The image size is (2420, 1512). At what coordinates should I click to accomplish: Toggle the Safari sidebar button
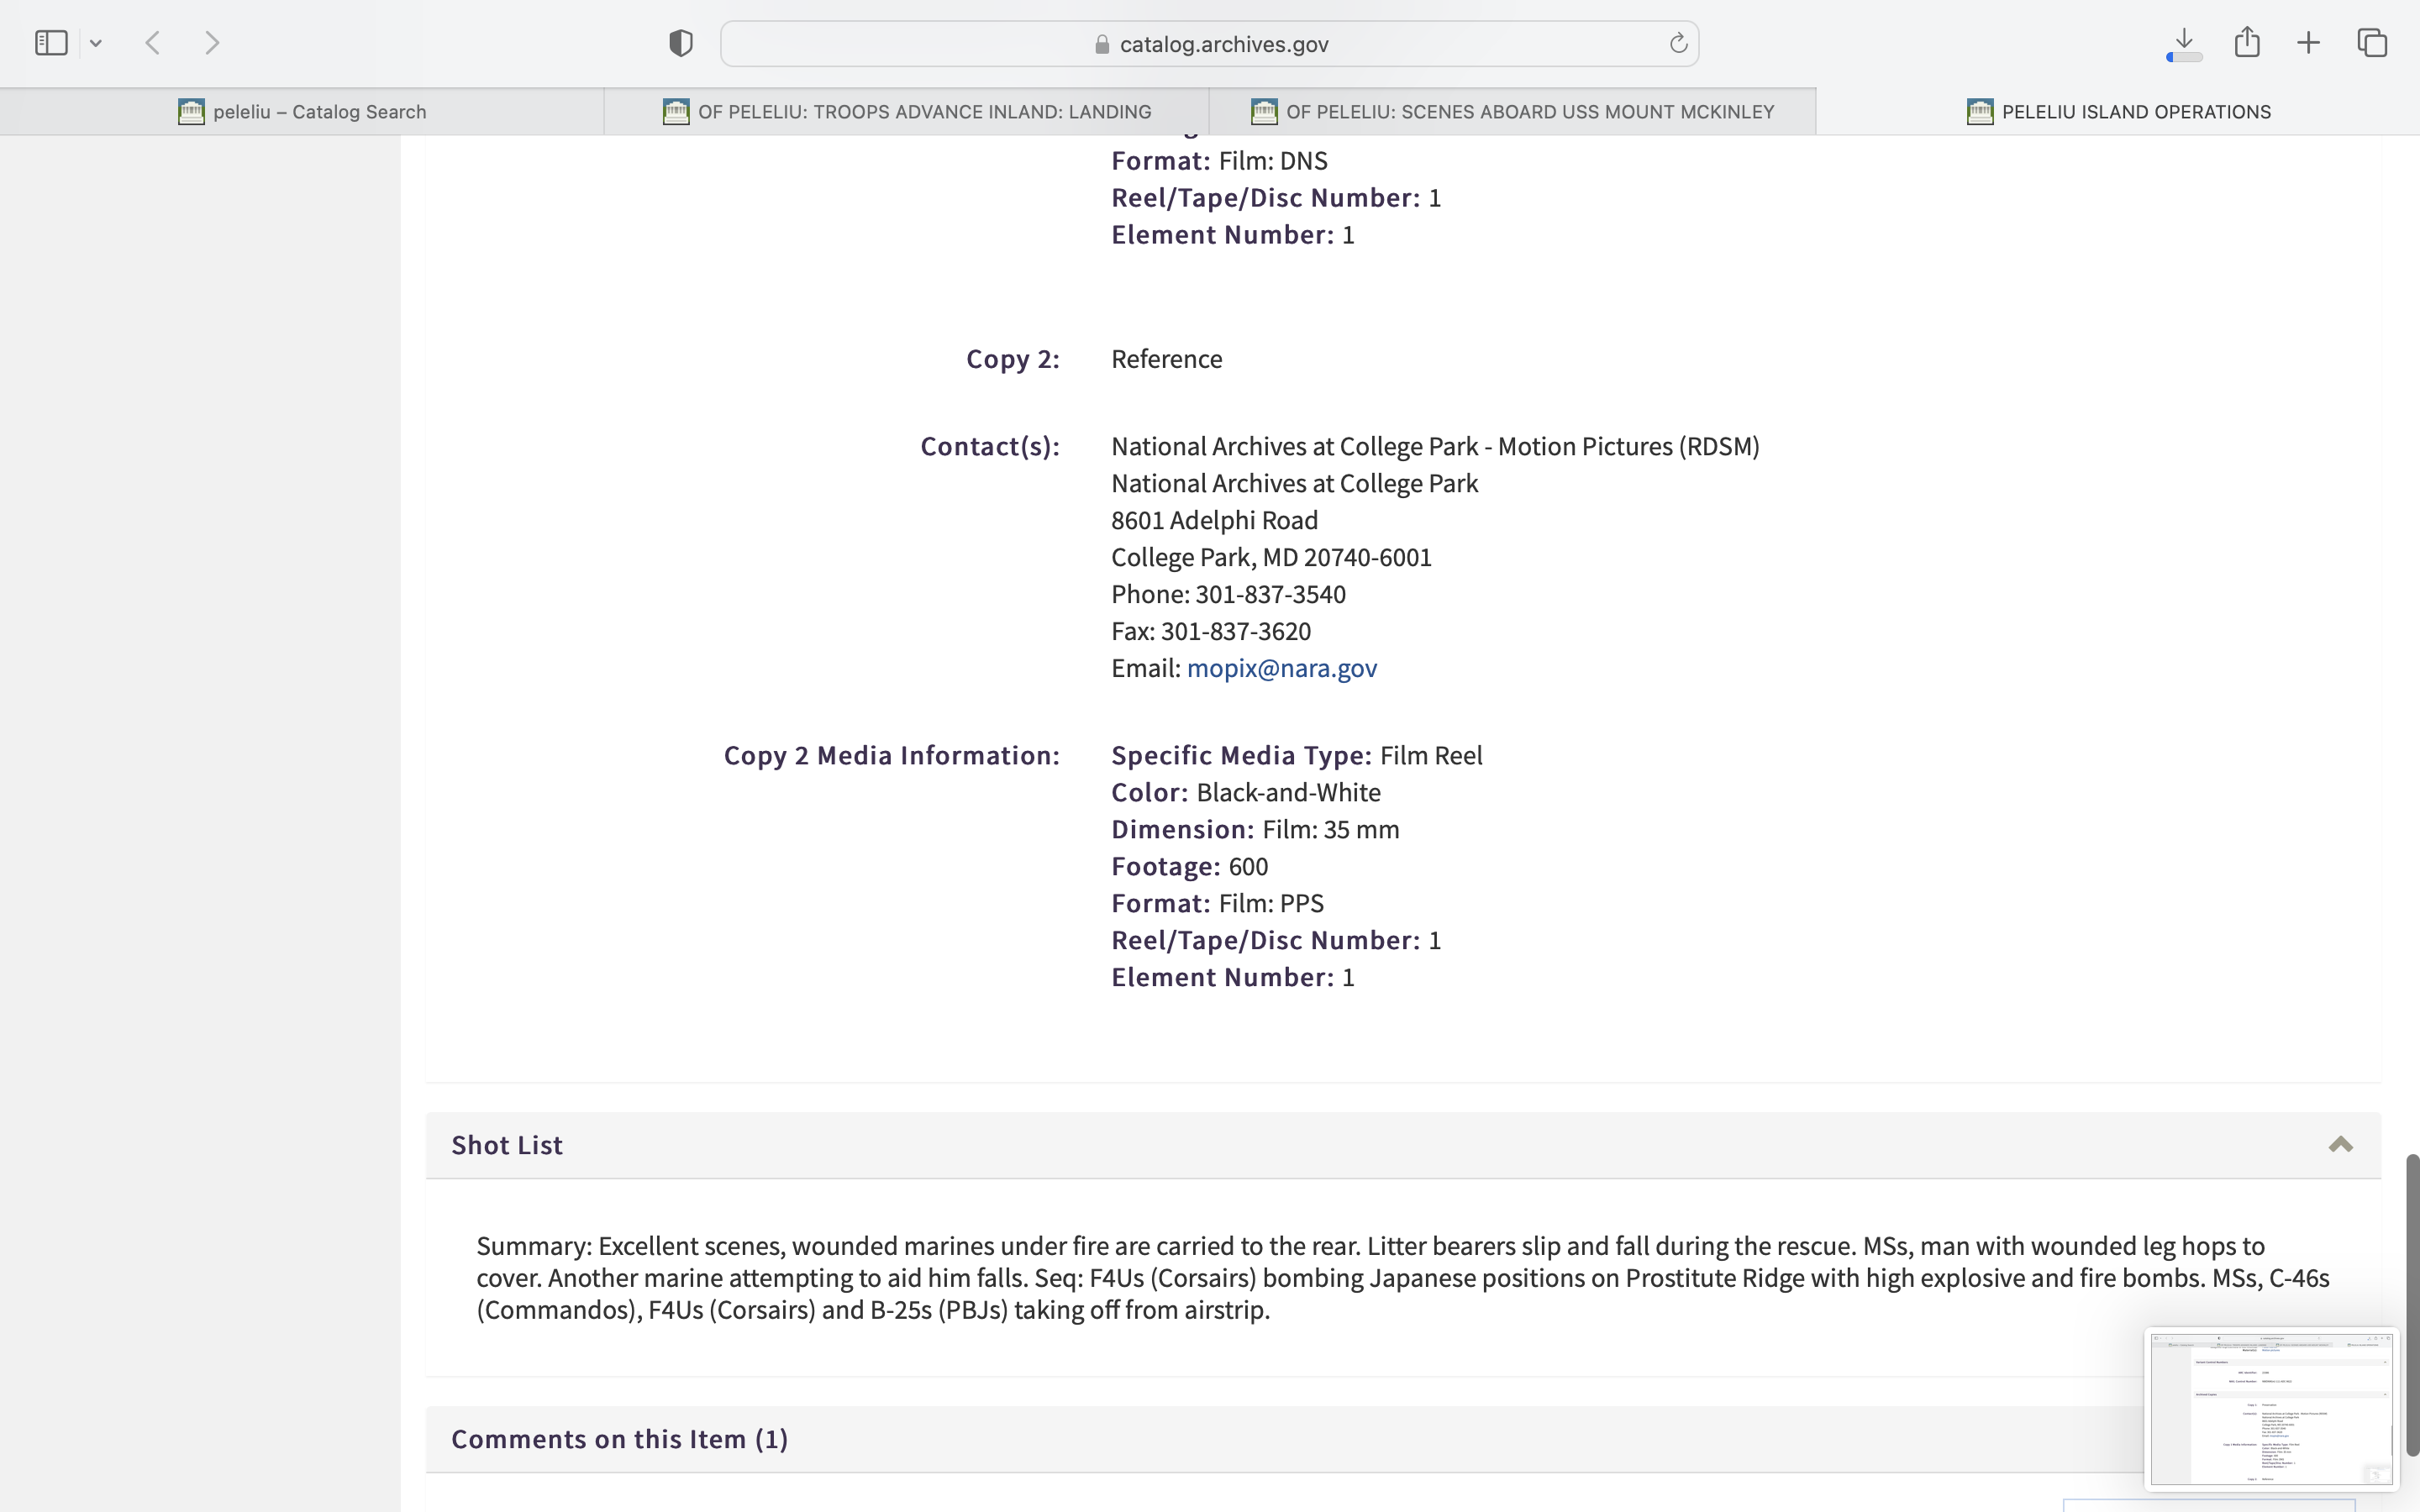(50, 43)
